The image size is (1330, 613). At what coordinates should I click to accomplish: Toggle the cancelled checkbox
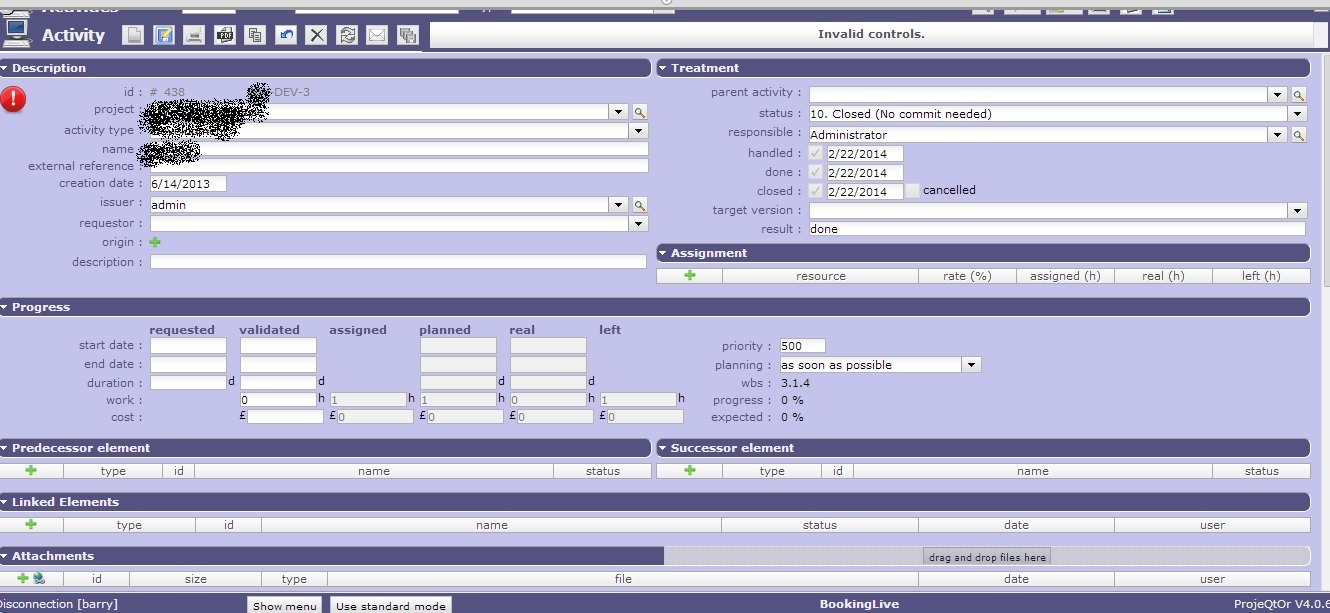tap(912, 190)
